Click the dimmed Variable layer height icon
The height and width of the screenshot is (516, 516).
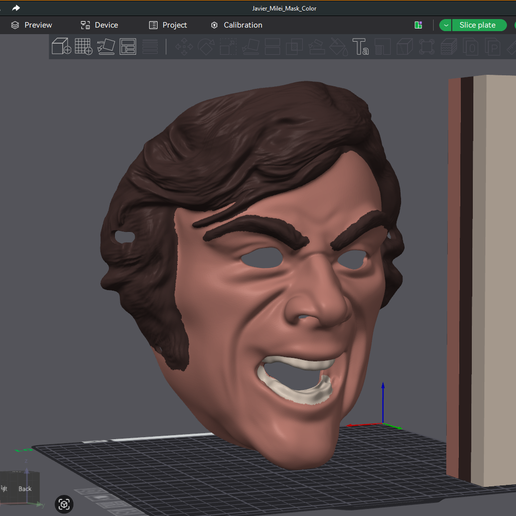pos(150,46)
